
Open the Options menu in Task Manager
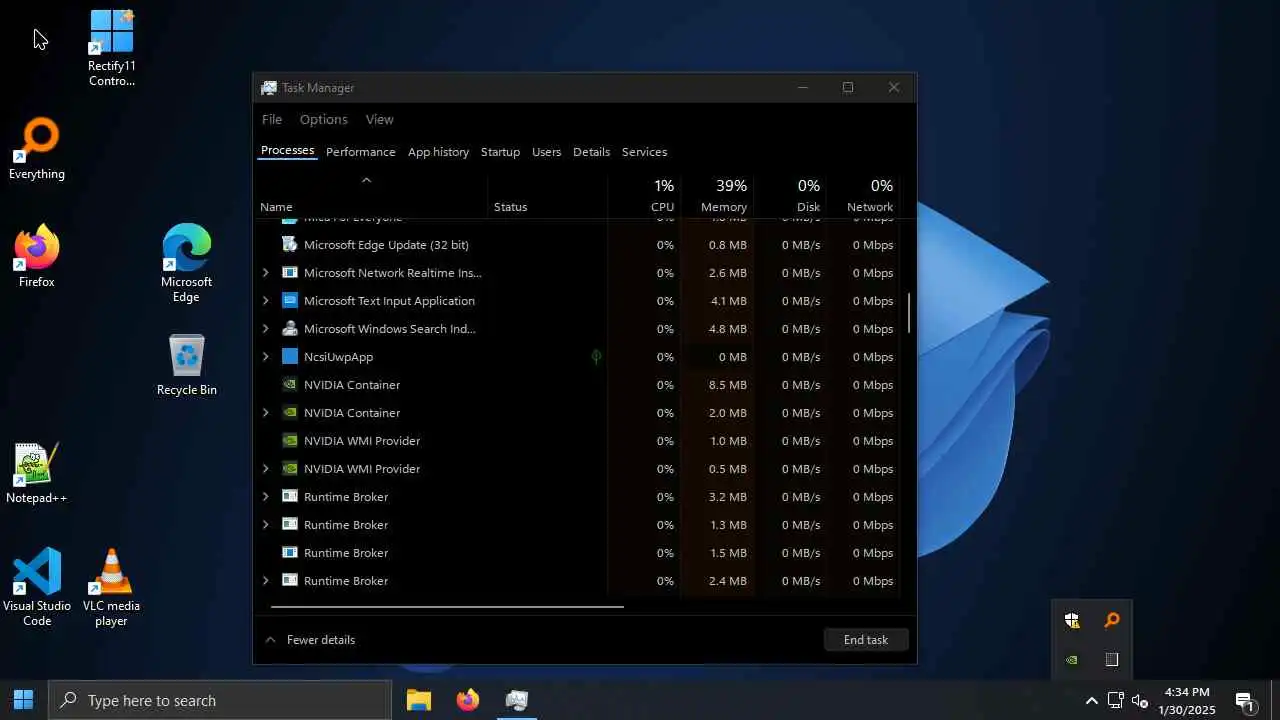click(324, 119)
